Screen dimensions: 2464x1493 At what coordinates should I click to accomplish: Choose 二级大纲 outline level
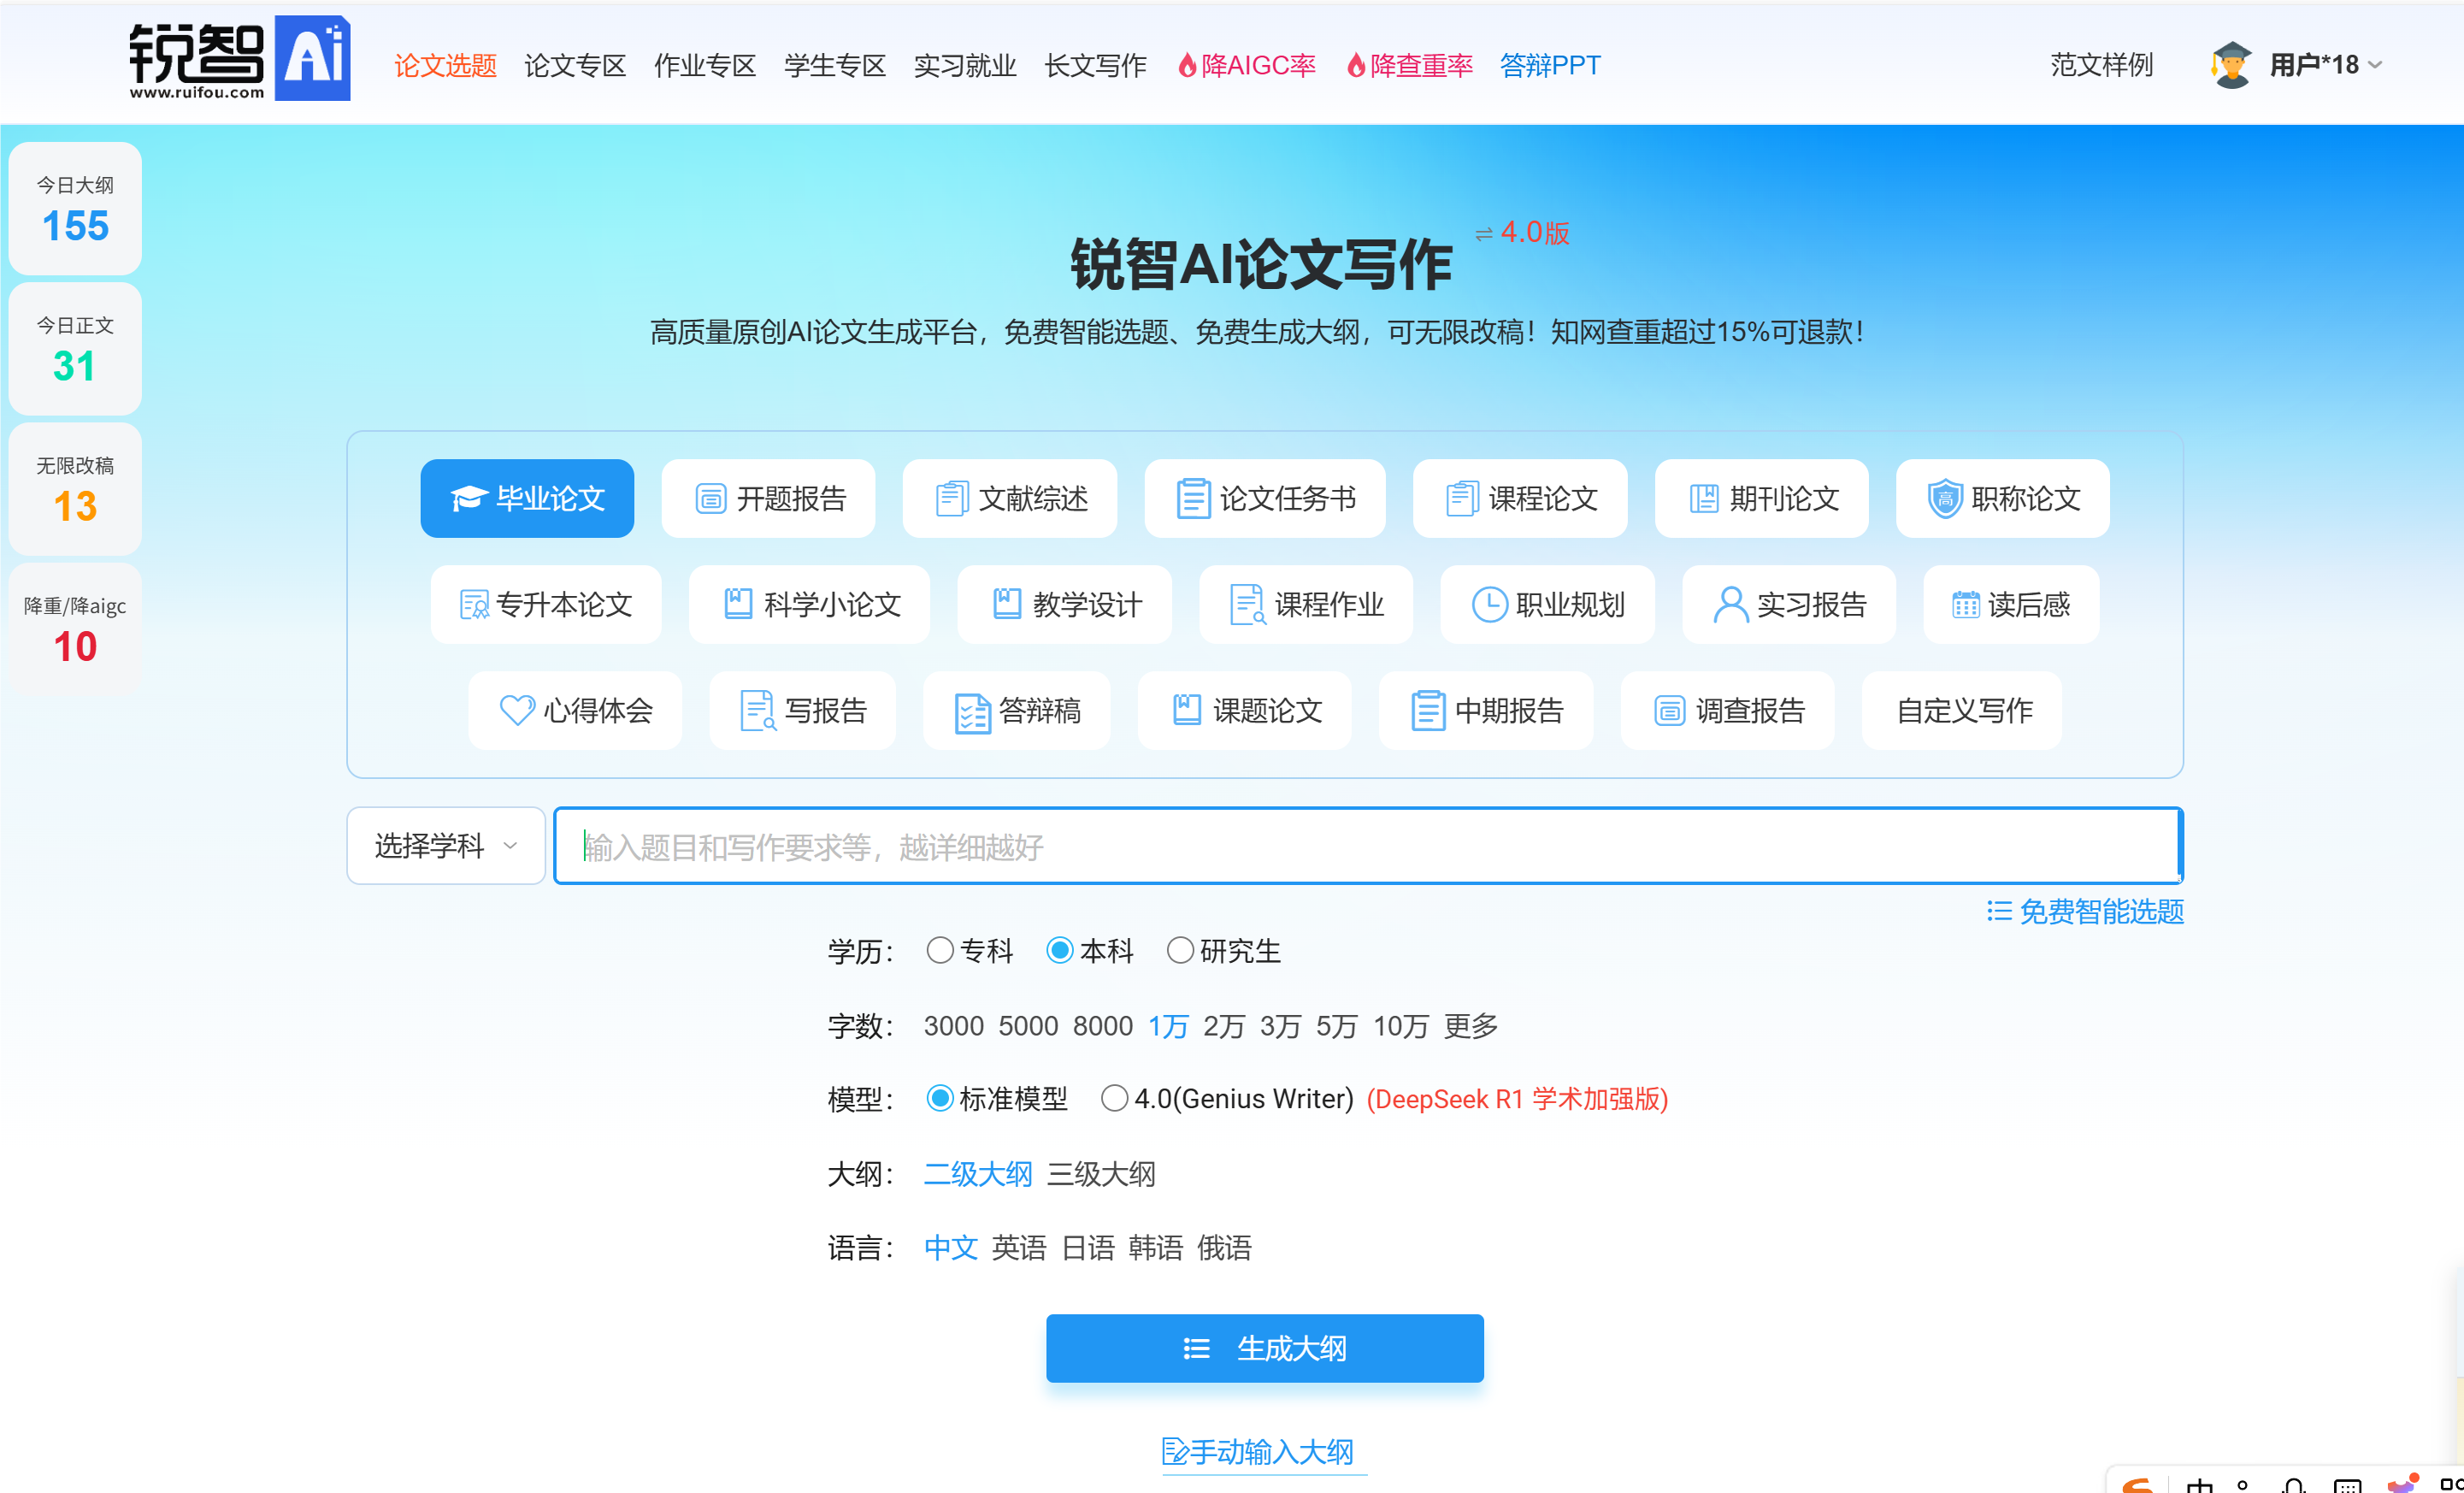click(977, 1174)
